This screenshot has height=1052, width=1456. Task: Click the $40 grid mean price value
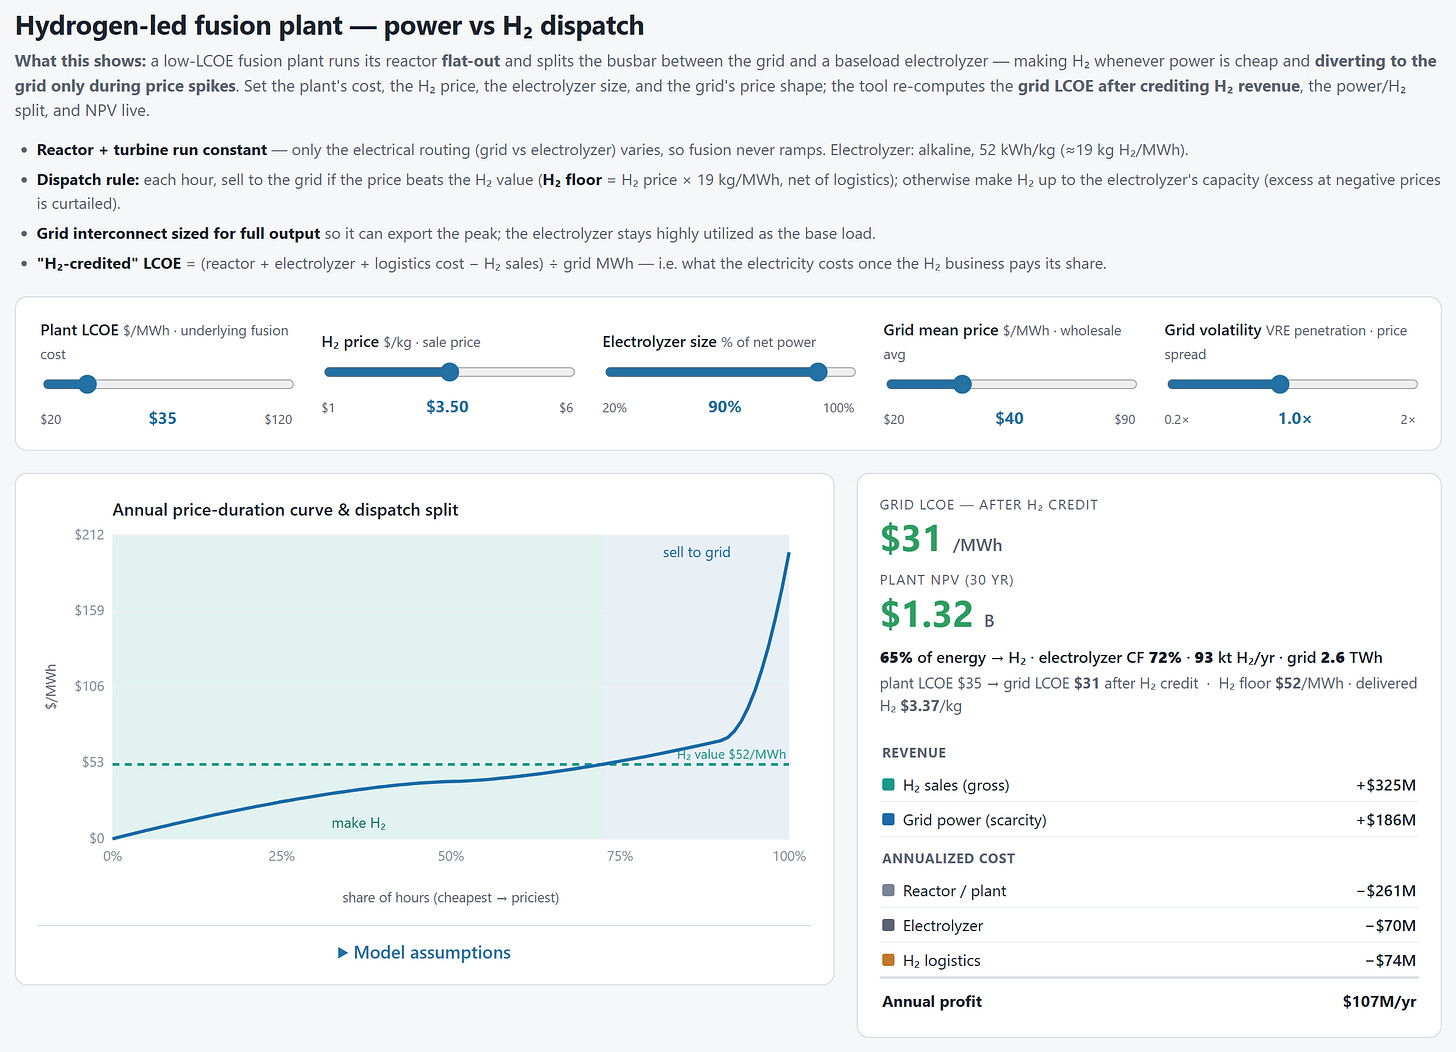coord(1009,419)
